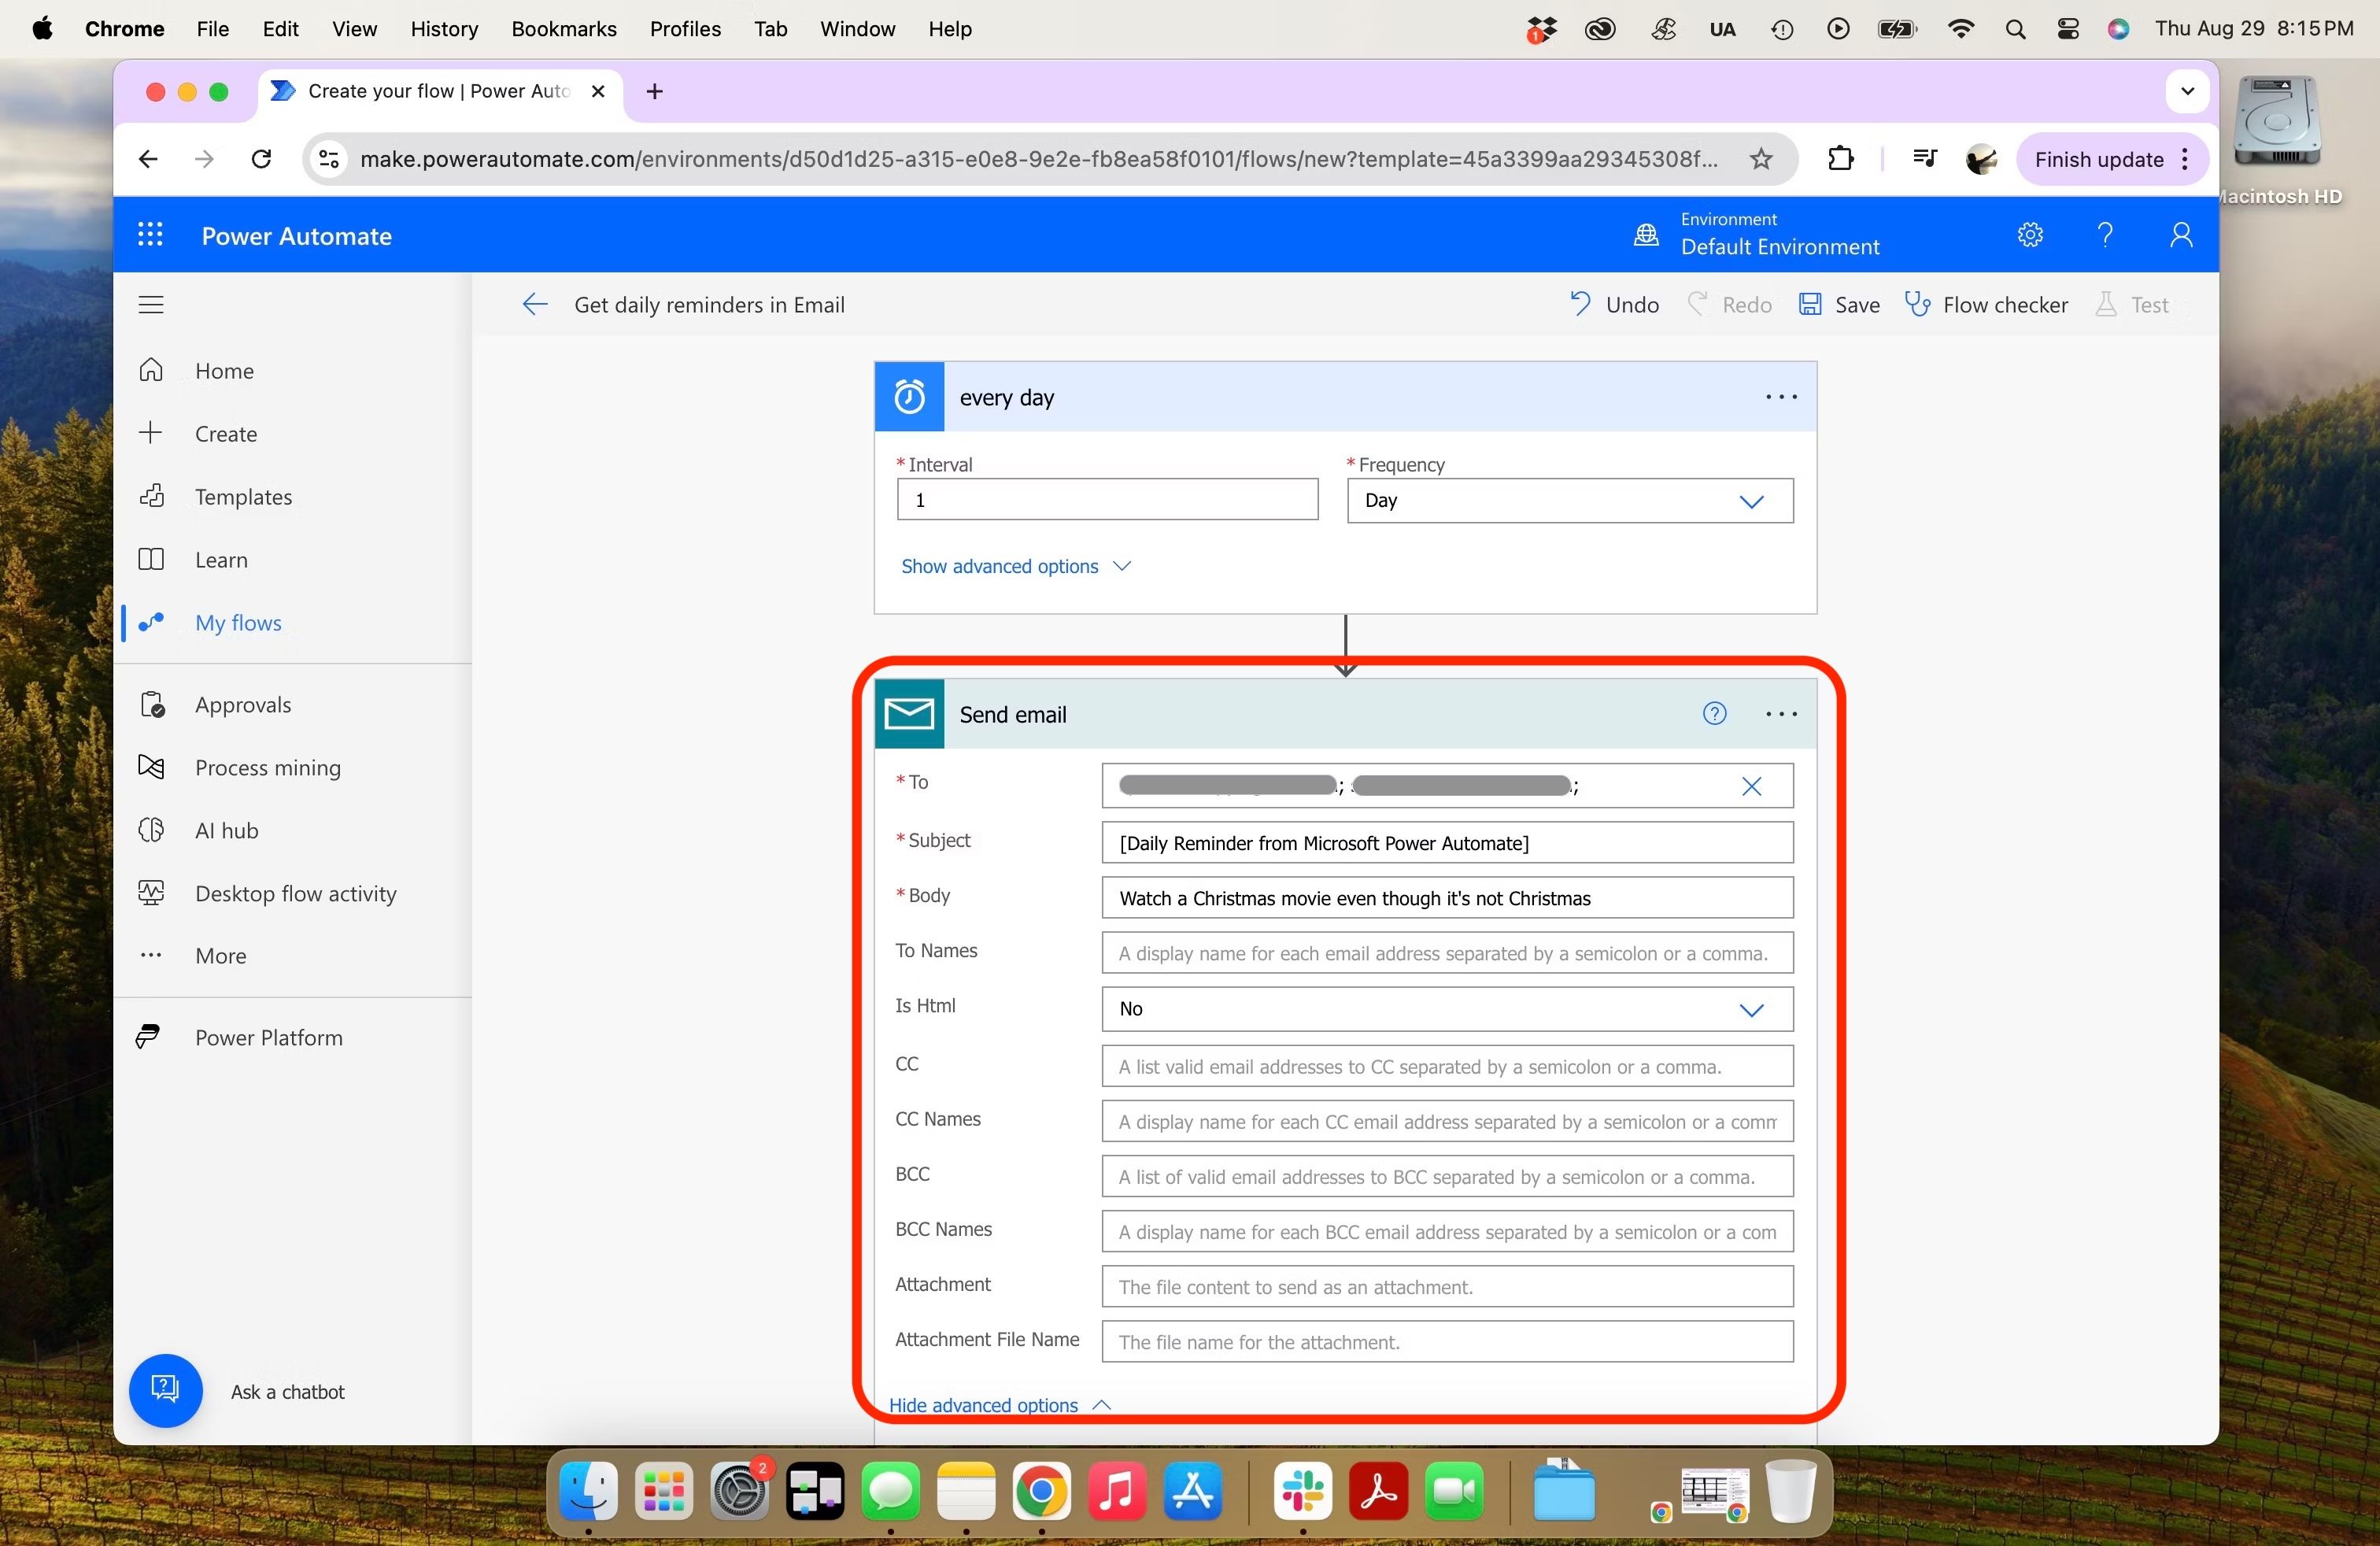The height and width of the screenshot is (1546, 2380).
Task: Click the Attachment content field
Action: 1447,1287
